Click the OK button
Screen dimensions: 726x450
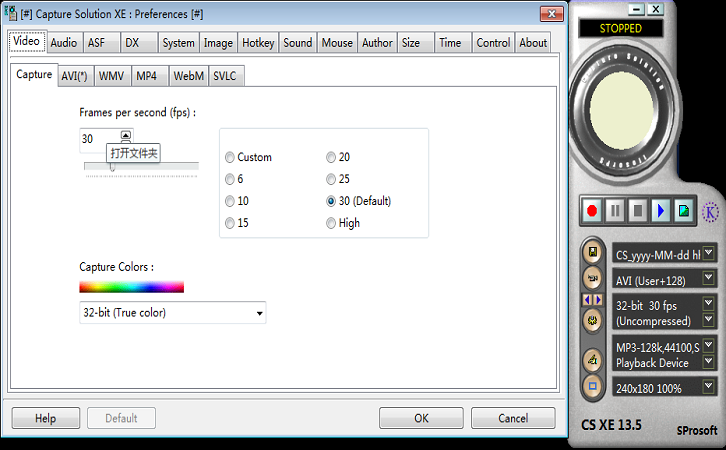click(x=421, y=418)
